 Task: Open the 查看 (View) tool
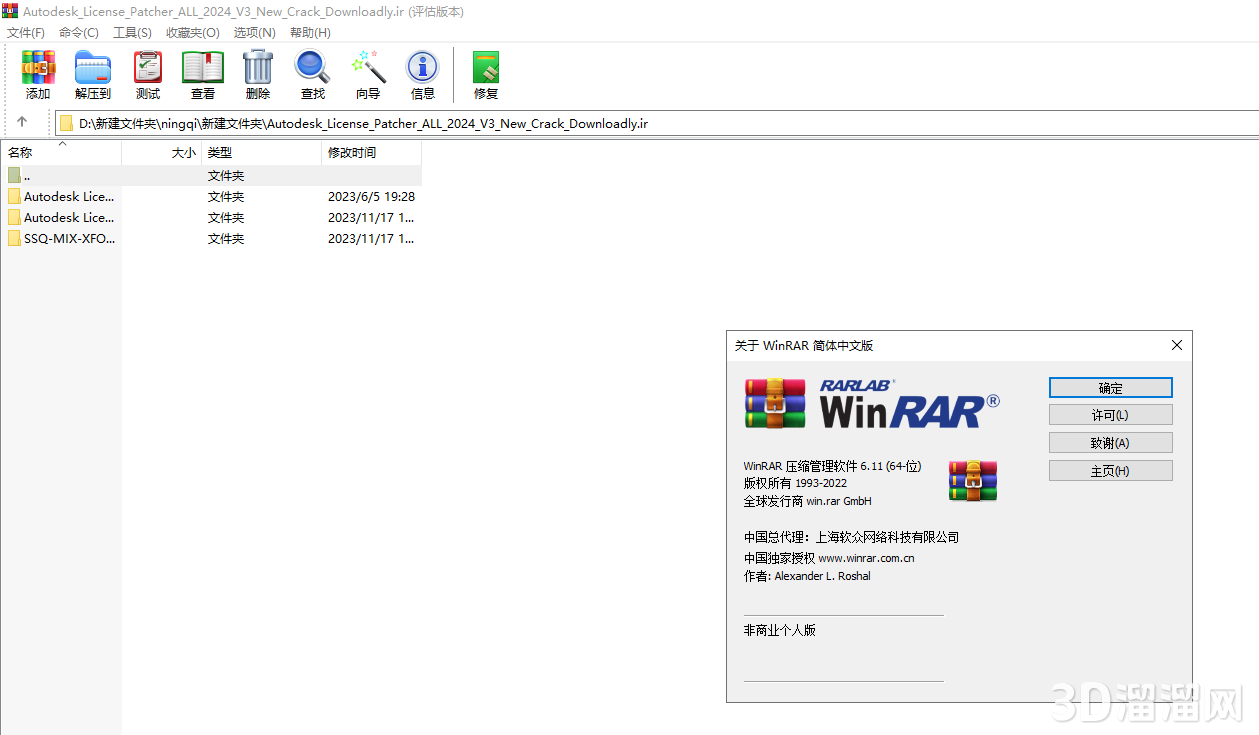202,73
